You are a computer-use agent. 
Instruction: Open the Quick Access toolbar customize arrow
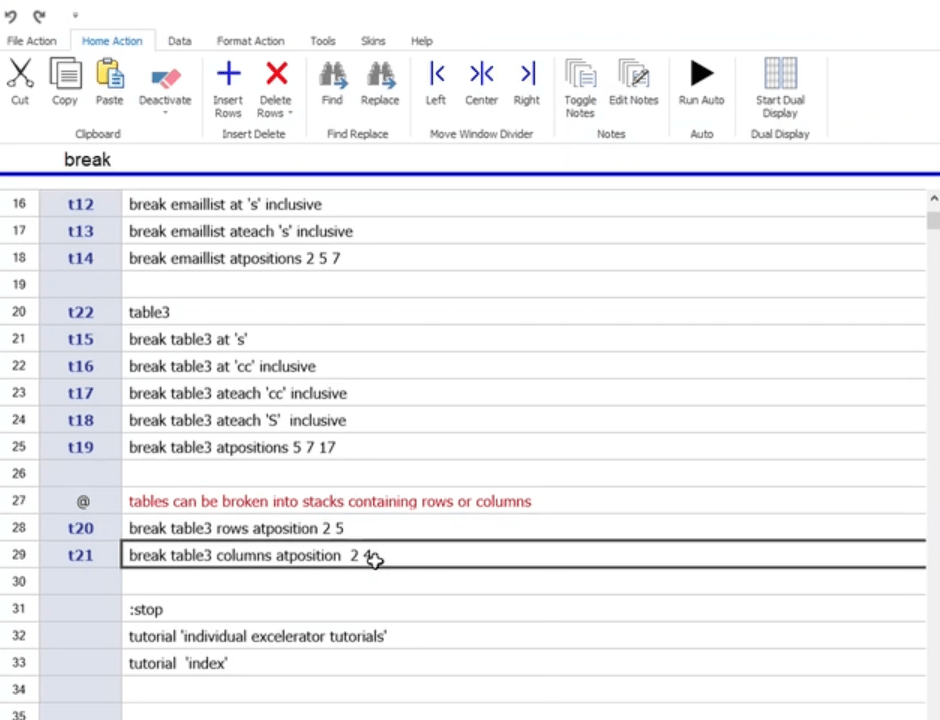click(x=74, y=16)
